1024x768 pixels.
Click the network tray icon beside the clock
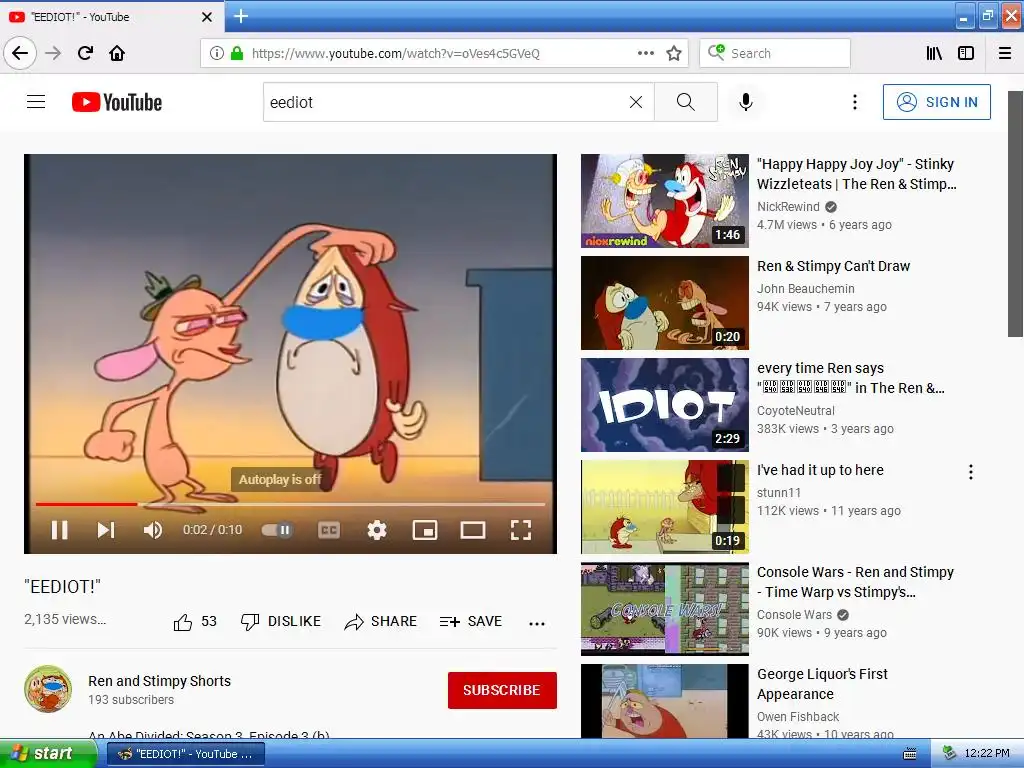(x=949, y=754)
